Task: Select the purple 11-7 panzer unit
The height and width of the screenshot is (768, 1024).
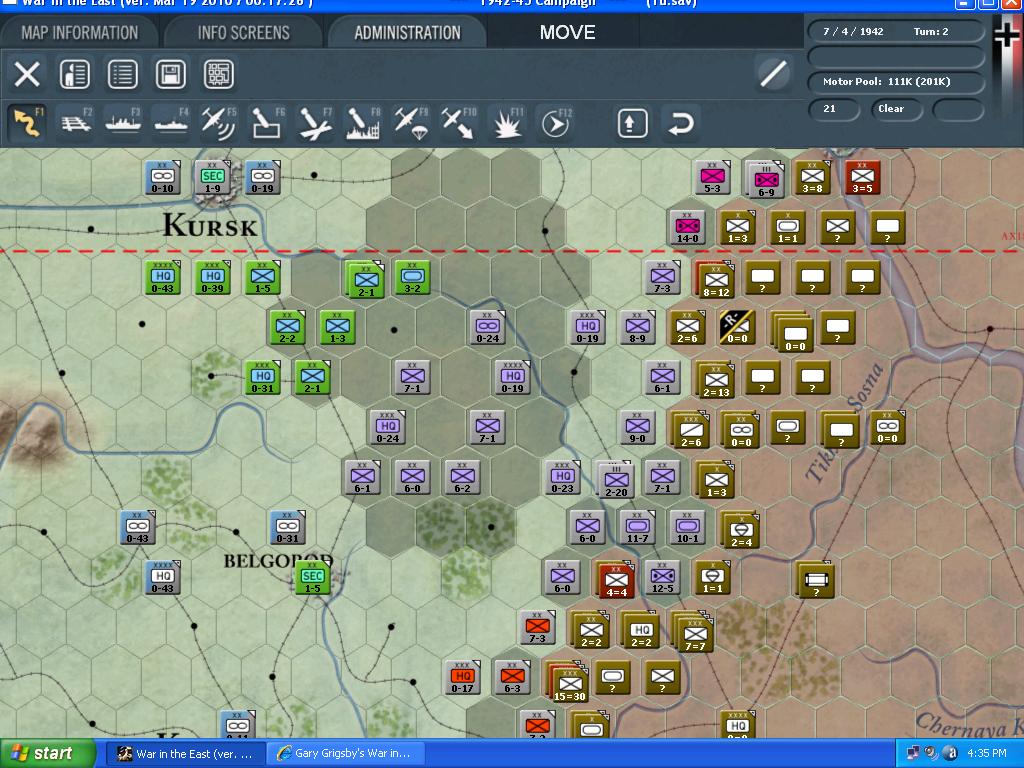Action: pyautogui.click(x=637, y=528)
